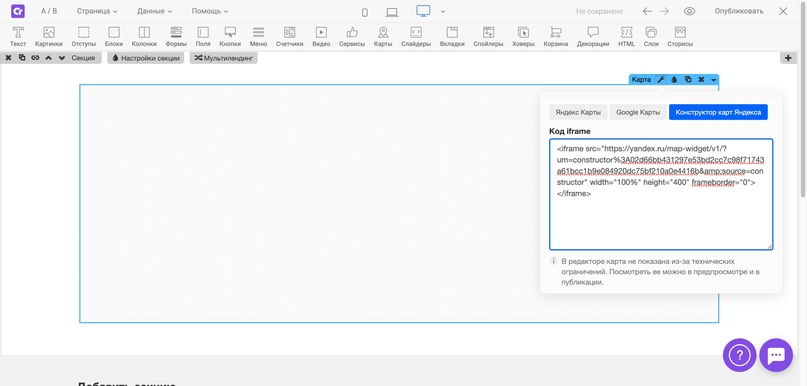Image resolution: width=807 pixels, height=386 pixels.
Task: Click the info icon below textarea
Action: pos(554,261)
